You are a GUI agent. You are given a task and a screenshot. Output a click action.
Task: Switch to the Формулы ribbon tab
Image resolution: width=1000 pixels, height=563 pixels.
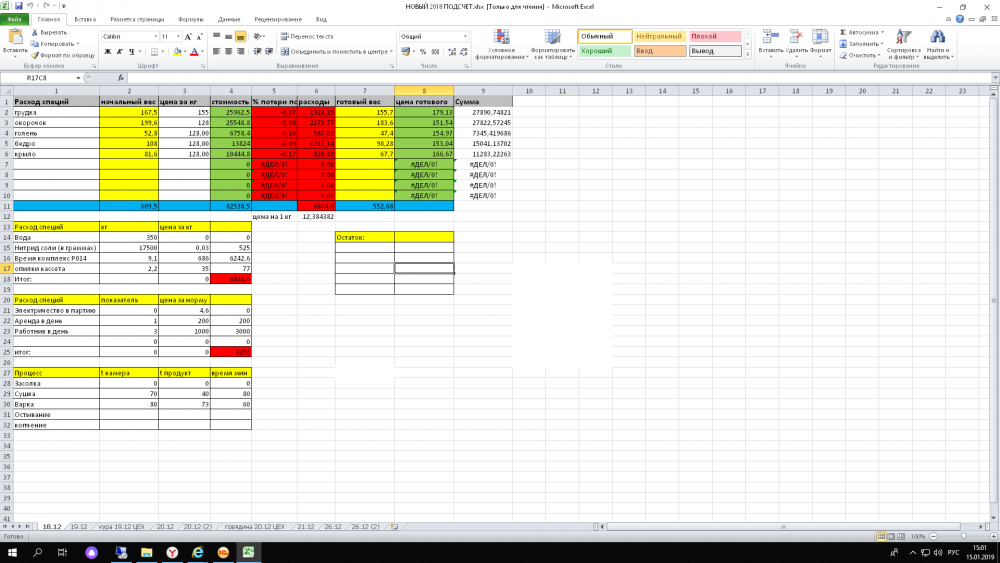coord(190,19)
